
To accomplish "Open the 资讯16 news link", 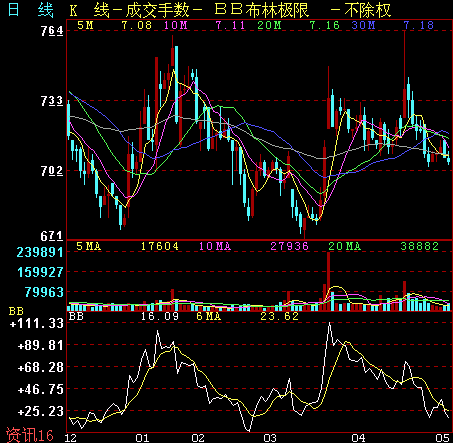I will point(30,435).
